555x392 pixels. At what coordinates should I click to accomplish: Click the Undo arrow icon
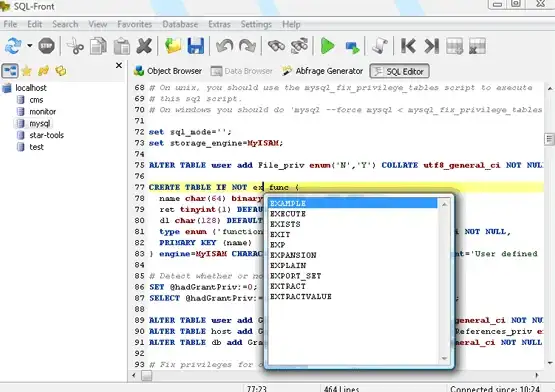(224, 46)
